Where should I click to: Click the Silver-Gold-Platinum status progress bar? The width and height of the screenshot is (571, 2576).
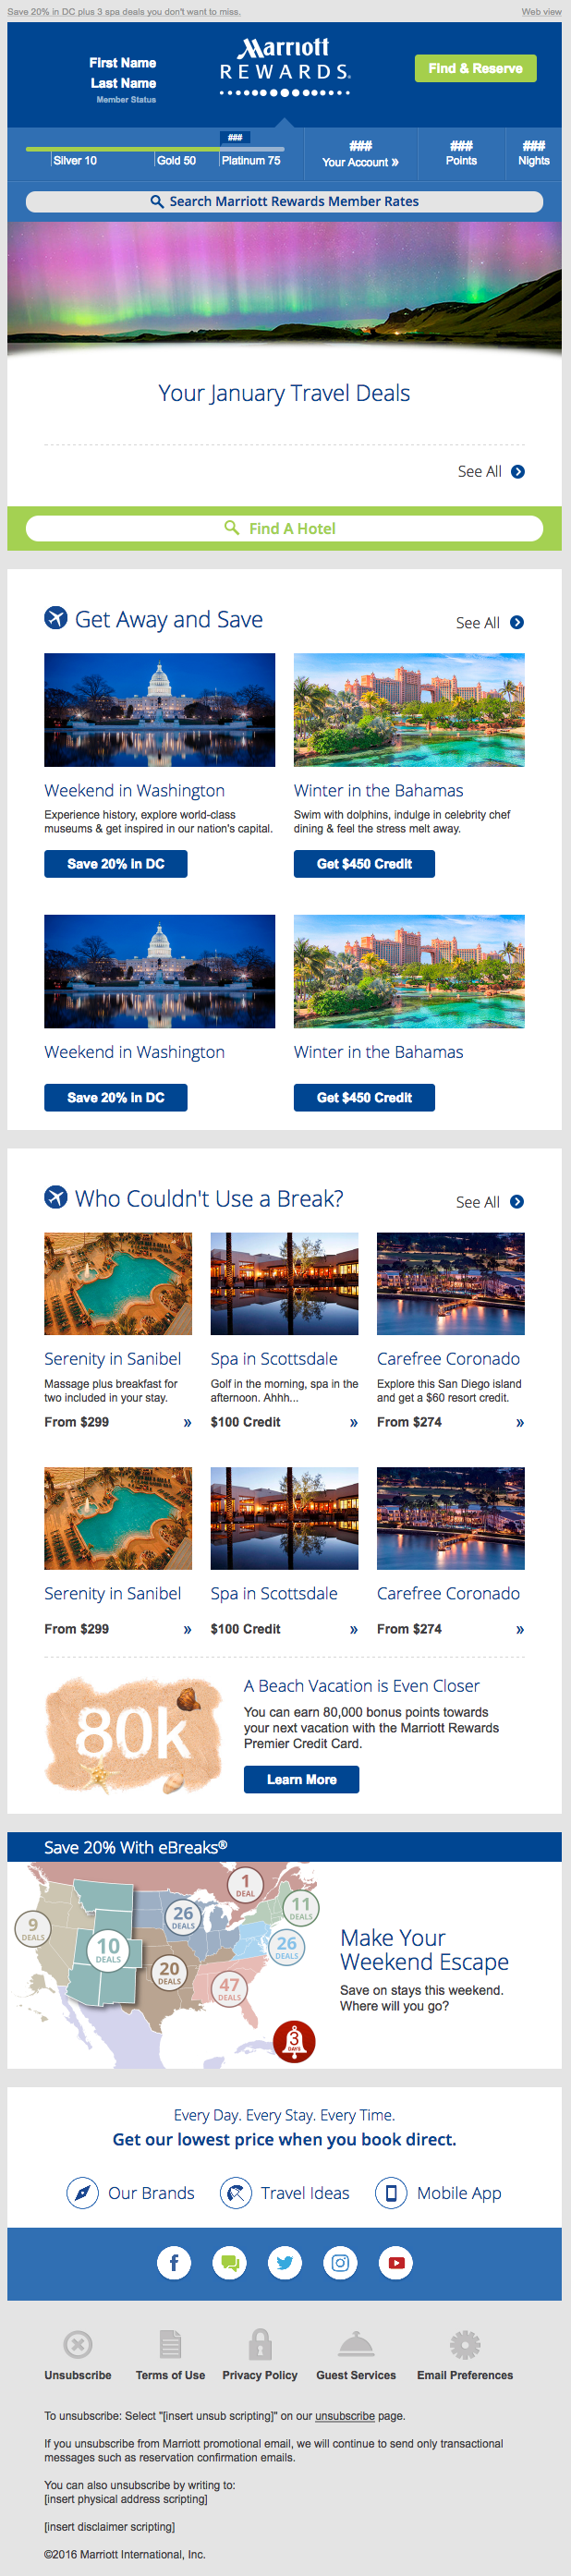(155, 150)
